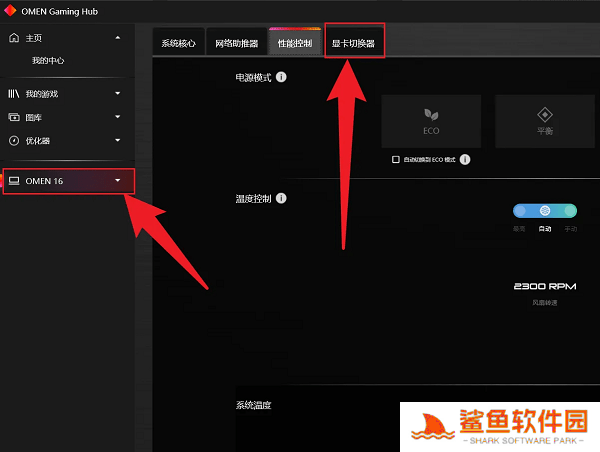Expand the 我的游戏 dropdown arrow
The width and height of the screenshot is (600, 452).
tap(118, 93)
